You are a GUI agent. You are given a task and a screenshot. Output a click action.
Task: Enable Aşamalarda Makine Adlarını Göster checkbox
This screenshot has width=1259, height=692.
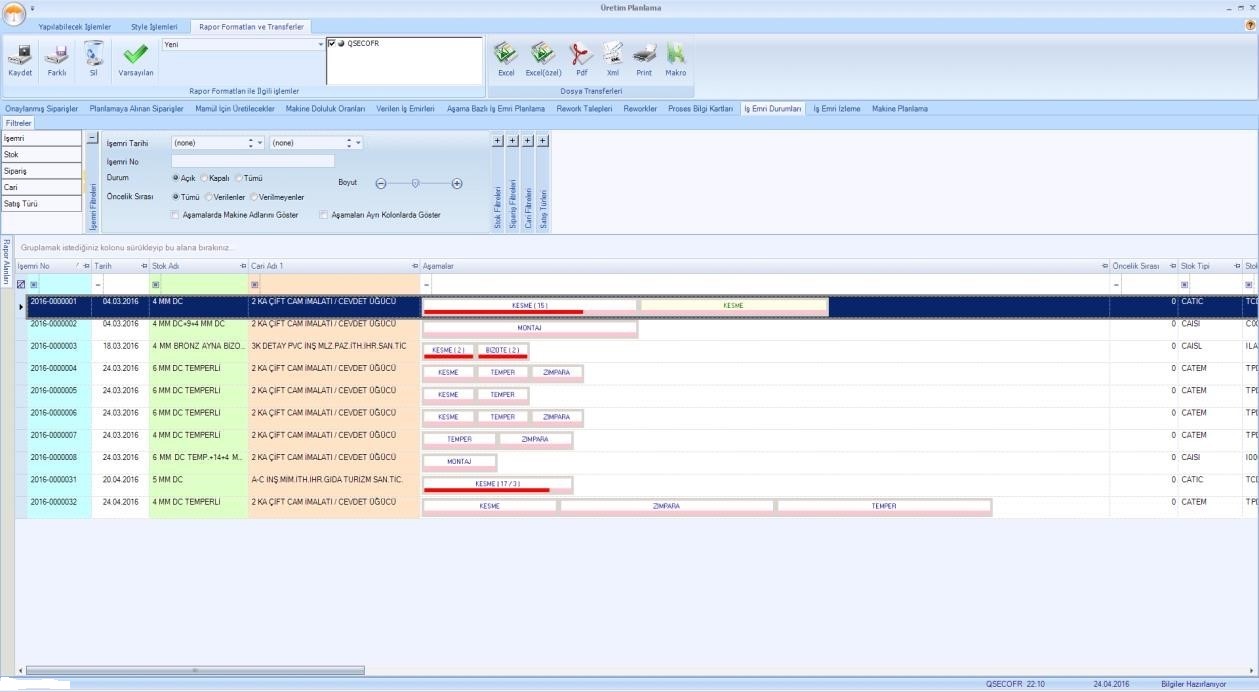click(175, 215)
